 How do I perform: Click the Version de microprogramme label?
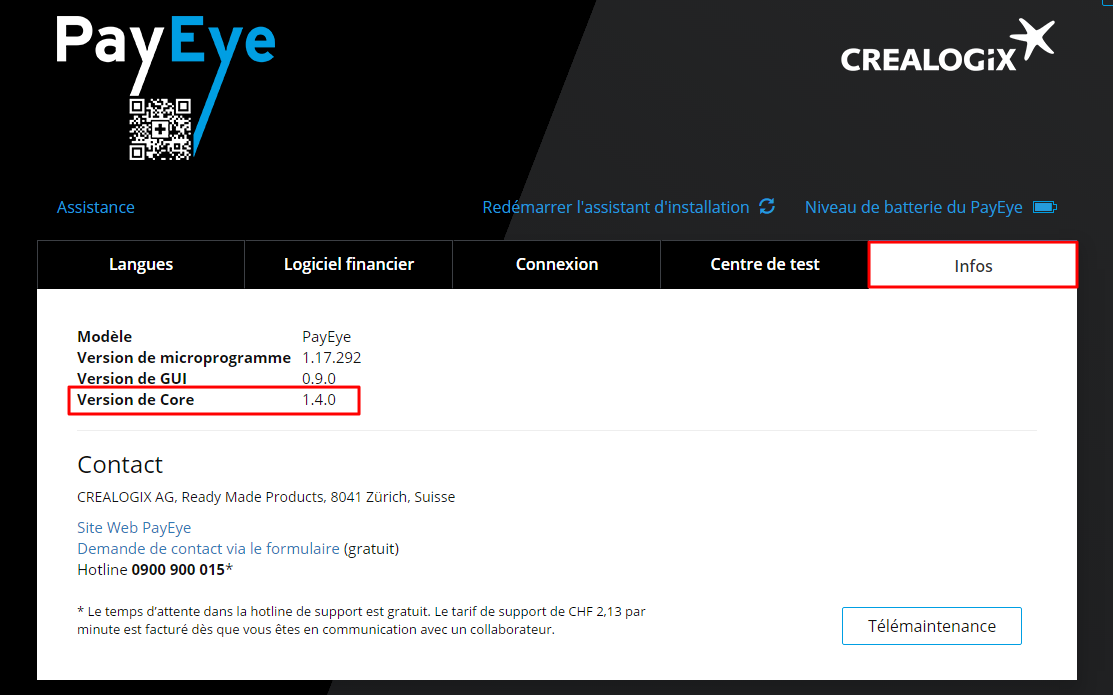[x=184, y=358]
